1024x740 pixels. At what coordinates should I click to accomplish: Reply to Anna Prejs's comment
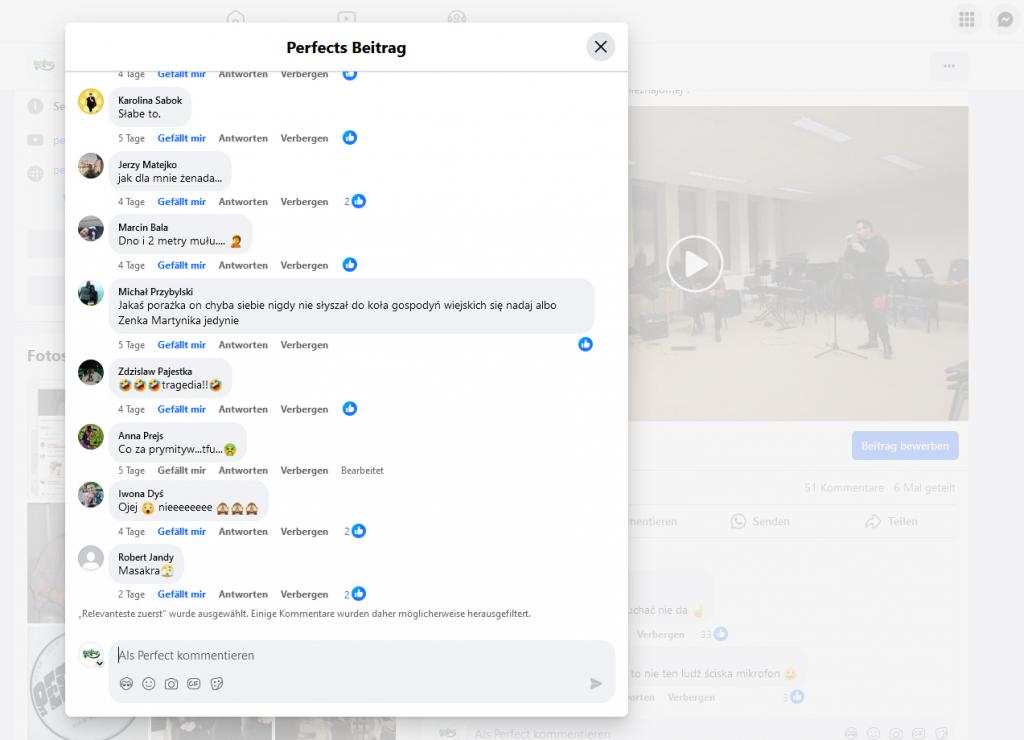243,470
